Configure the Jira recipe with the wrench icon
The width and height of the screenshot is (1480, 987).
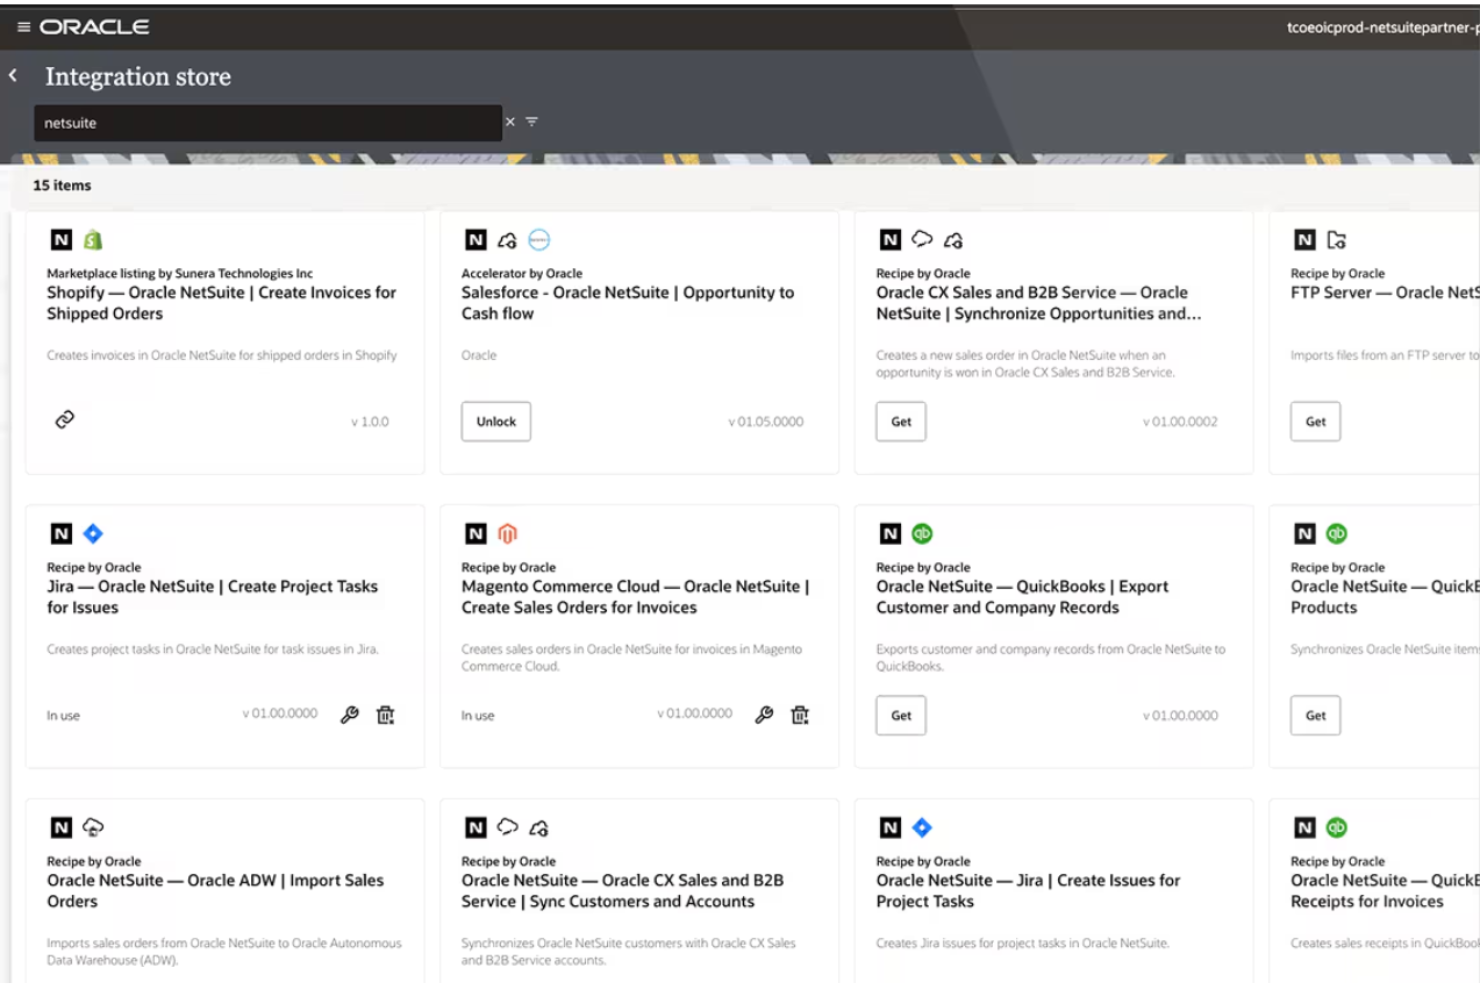[x=347, y=714]
